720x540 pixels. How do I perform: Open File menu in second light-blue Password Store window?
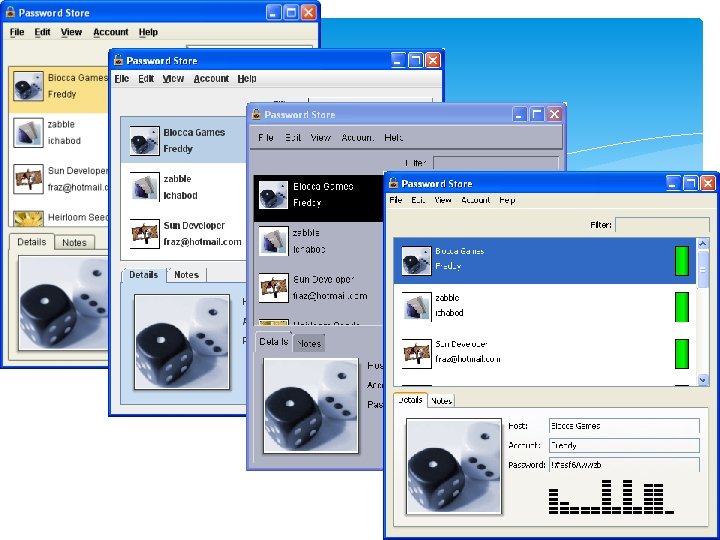coord(122,79)
